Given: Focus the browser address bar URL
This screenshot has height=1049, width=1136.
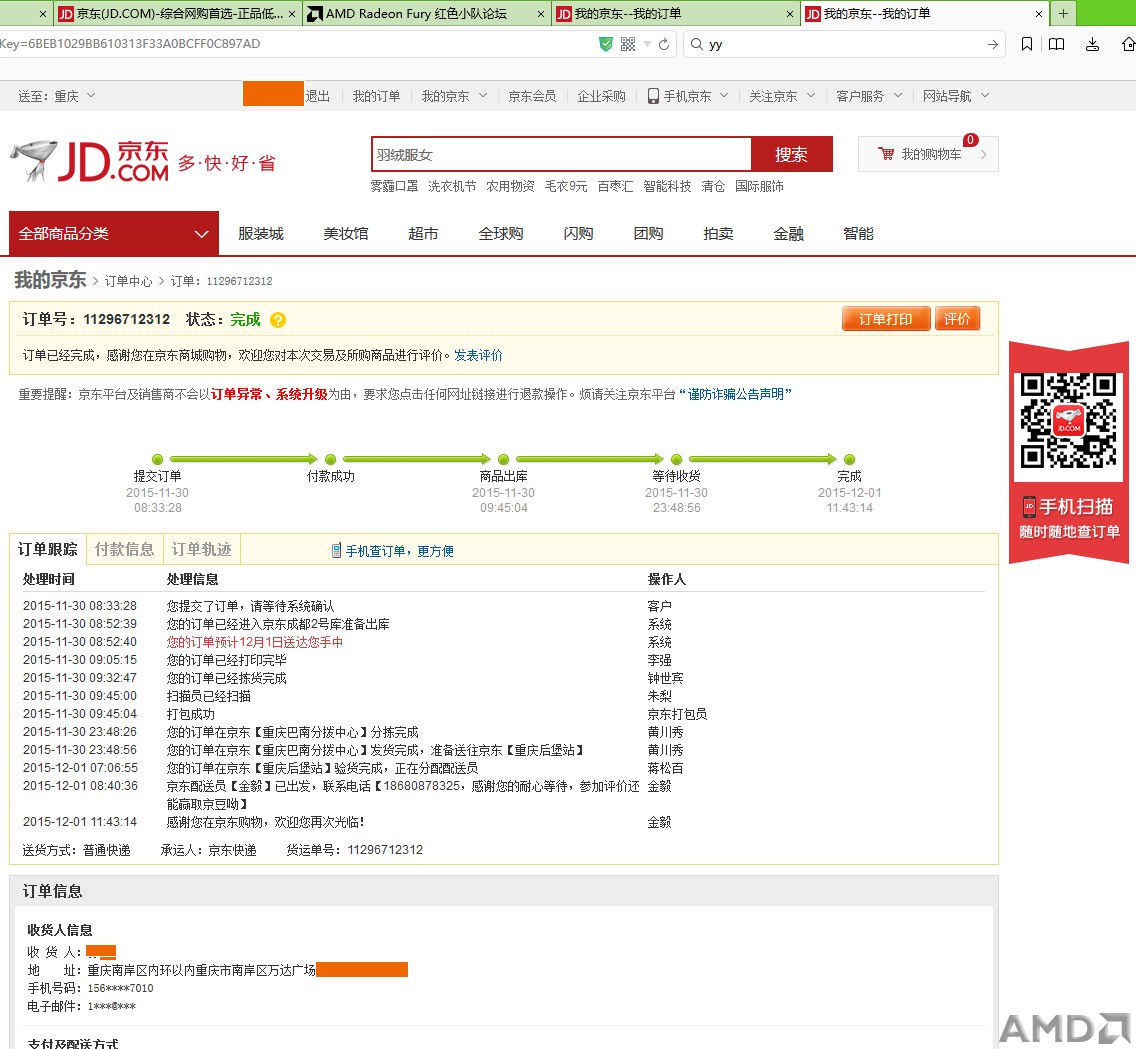Looking at the screenshot, I should point(297,44).
